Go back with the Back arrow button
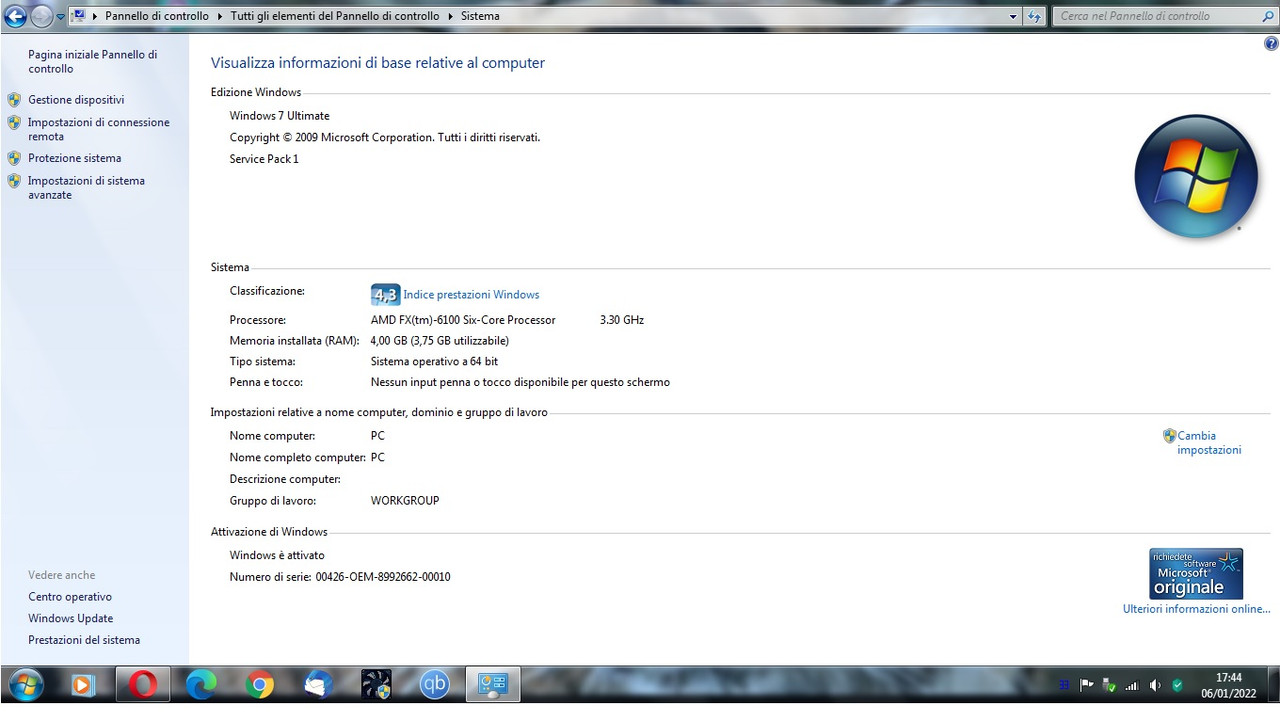The height and width of the screenshot is (723, 1280). point(15,16)
